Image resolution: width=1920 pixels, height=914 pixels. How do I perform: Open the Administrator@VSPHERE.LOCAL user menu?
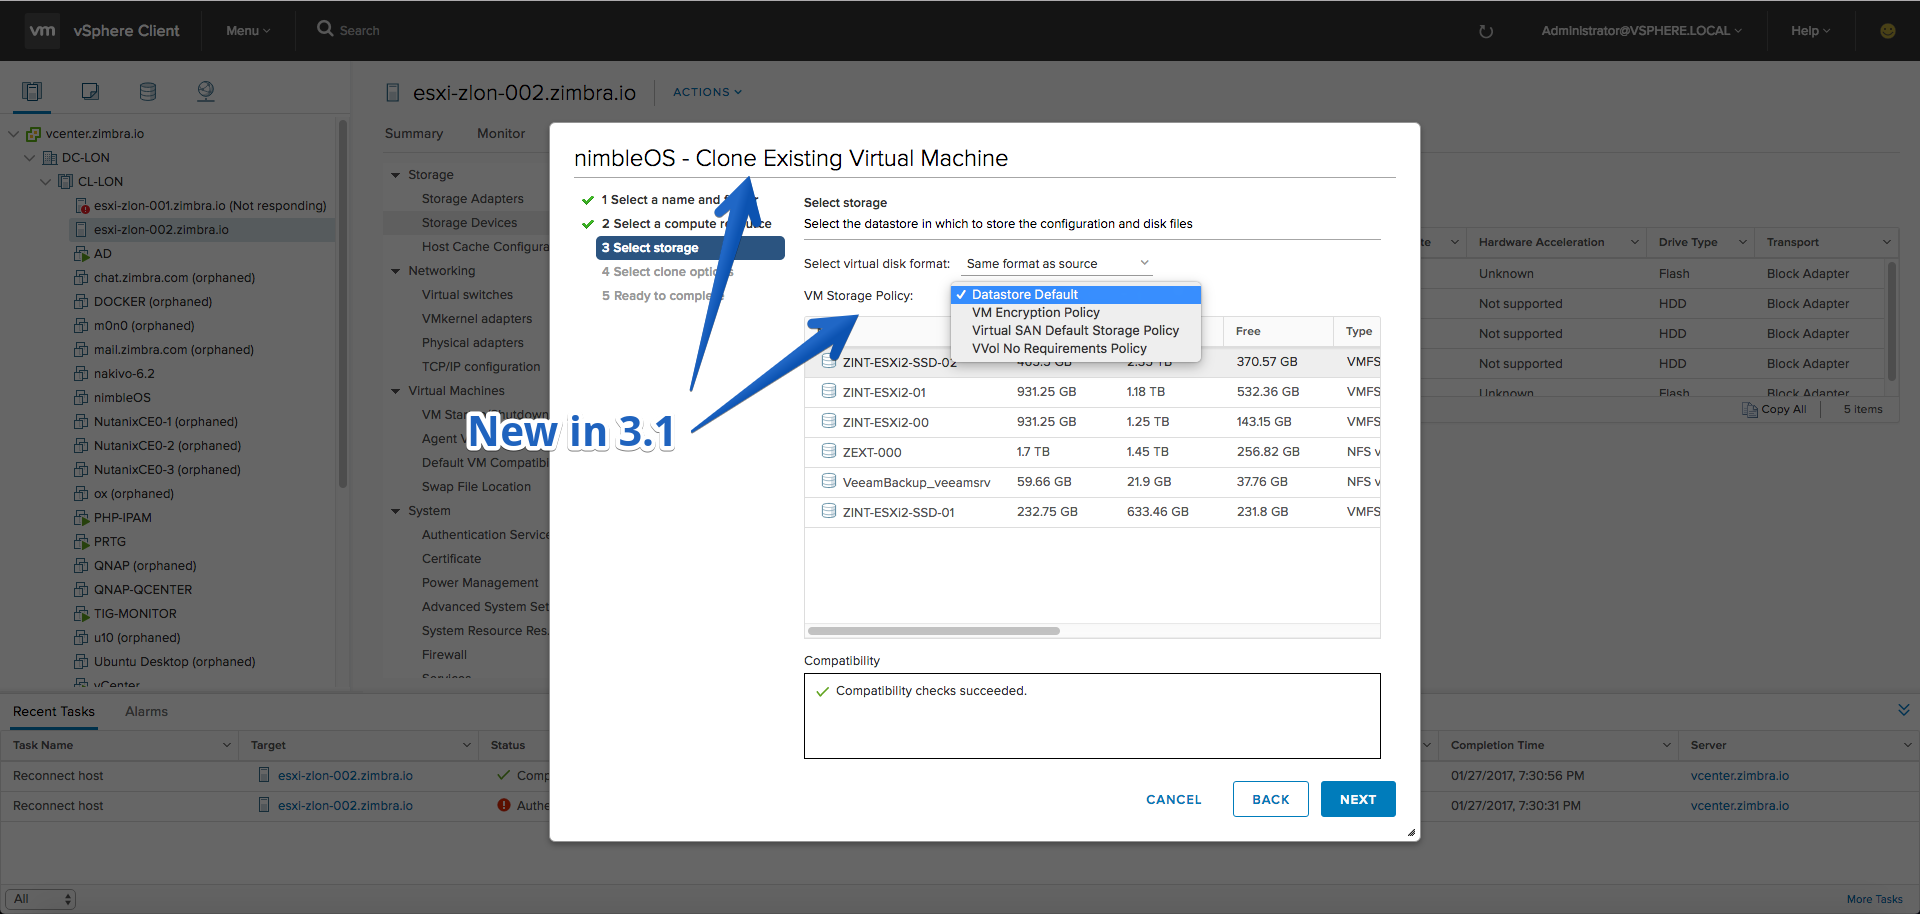[1641, 31]
